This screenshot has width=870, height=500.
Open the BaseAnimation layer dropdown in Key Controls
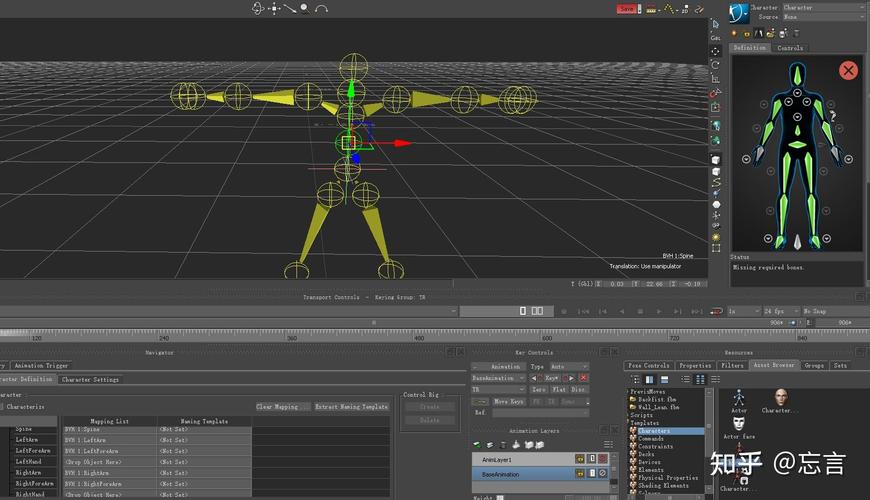coord(498,378)
